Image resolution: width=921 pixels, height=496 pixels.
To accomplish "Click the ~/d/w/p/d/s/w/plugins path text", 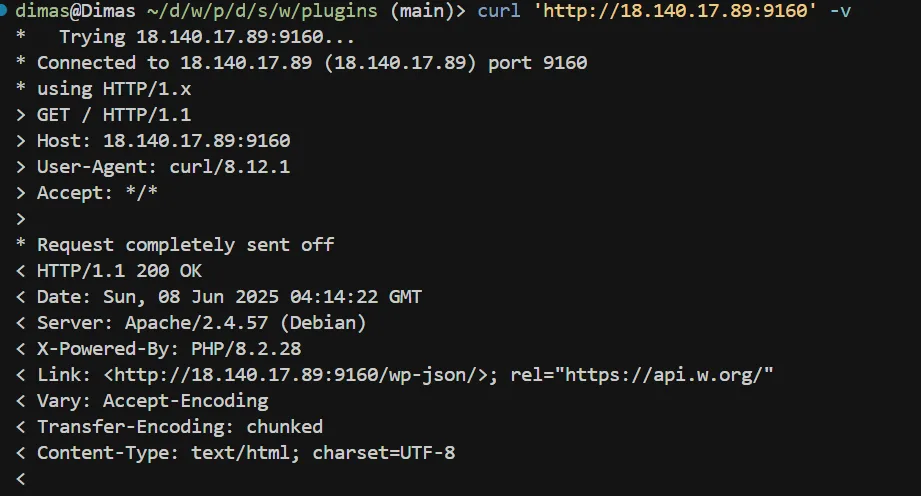I will tap(262, 11).
